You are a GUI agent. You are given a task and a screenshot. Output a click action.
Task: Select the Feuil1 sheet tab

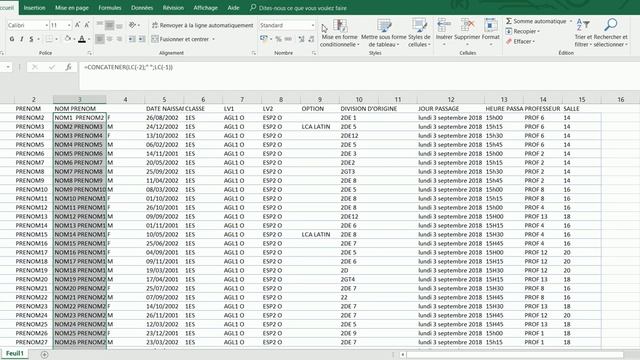[x=15, y=353]
